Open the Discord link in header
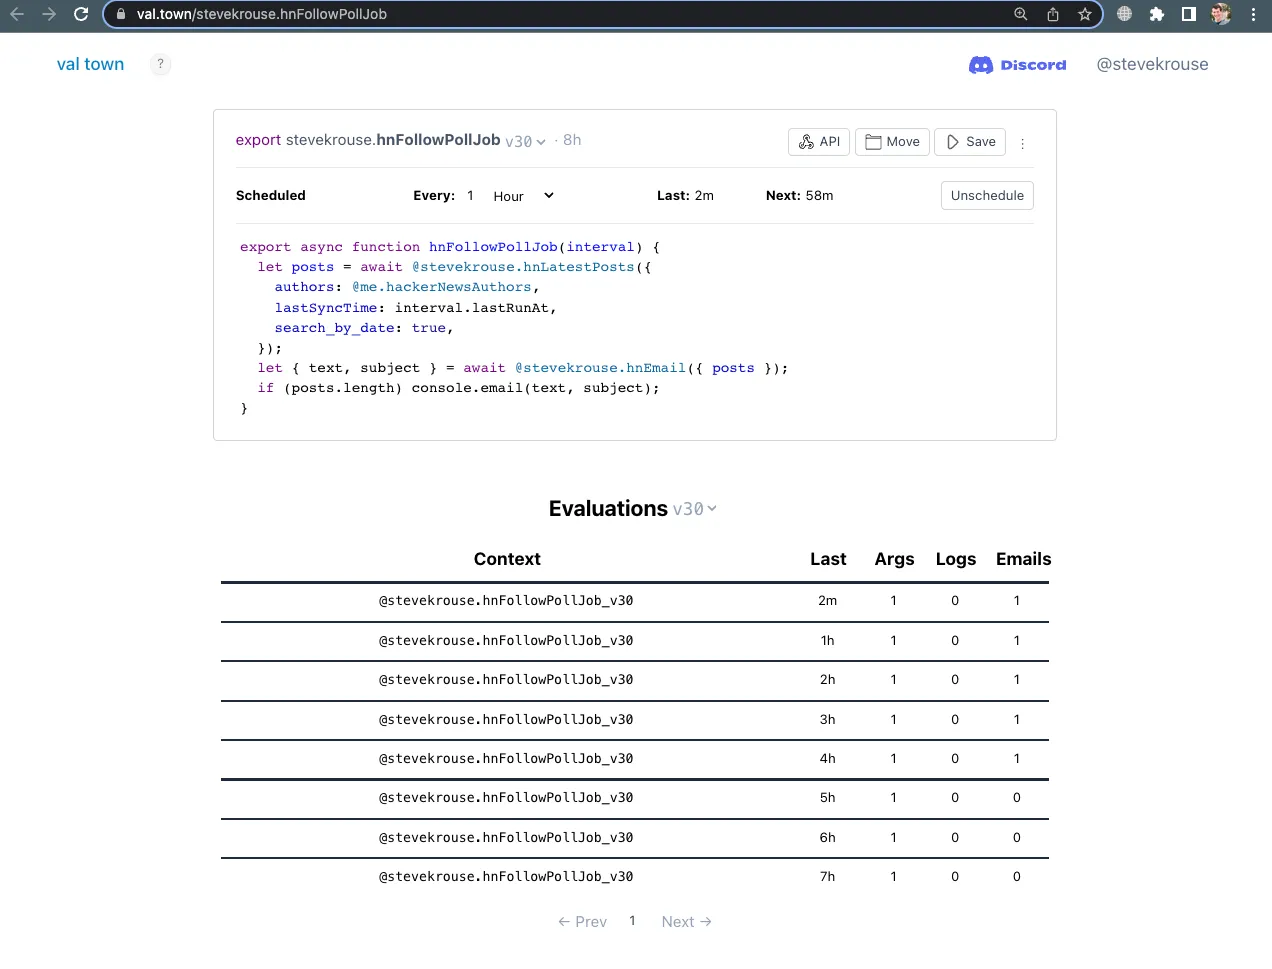This screenshot has height=969, width=1272. tap(1017, 65)
